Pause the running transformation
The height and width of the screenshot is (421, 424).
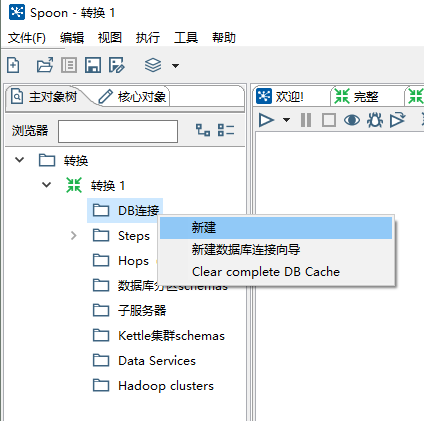point(306,120)
